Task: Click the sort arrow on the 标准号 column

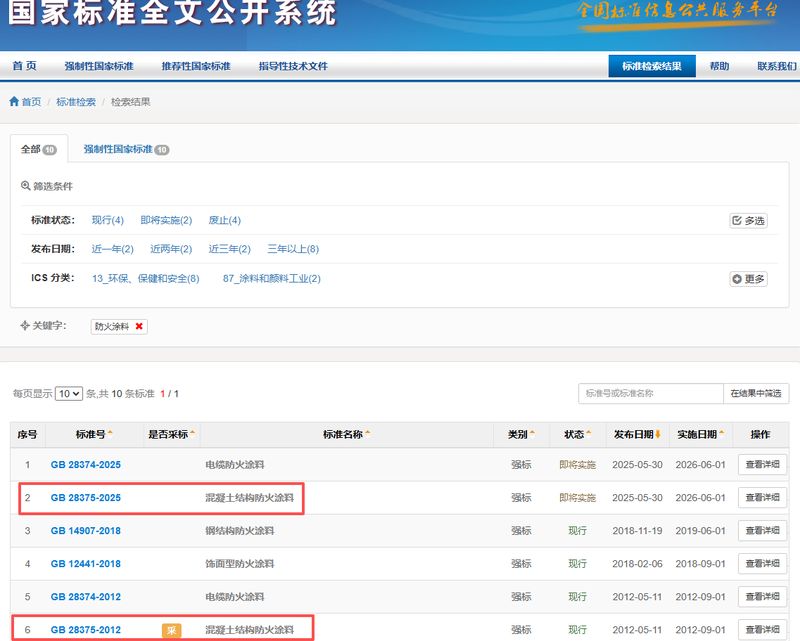Action: tap(107, 430)
